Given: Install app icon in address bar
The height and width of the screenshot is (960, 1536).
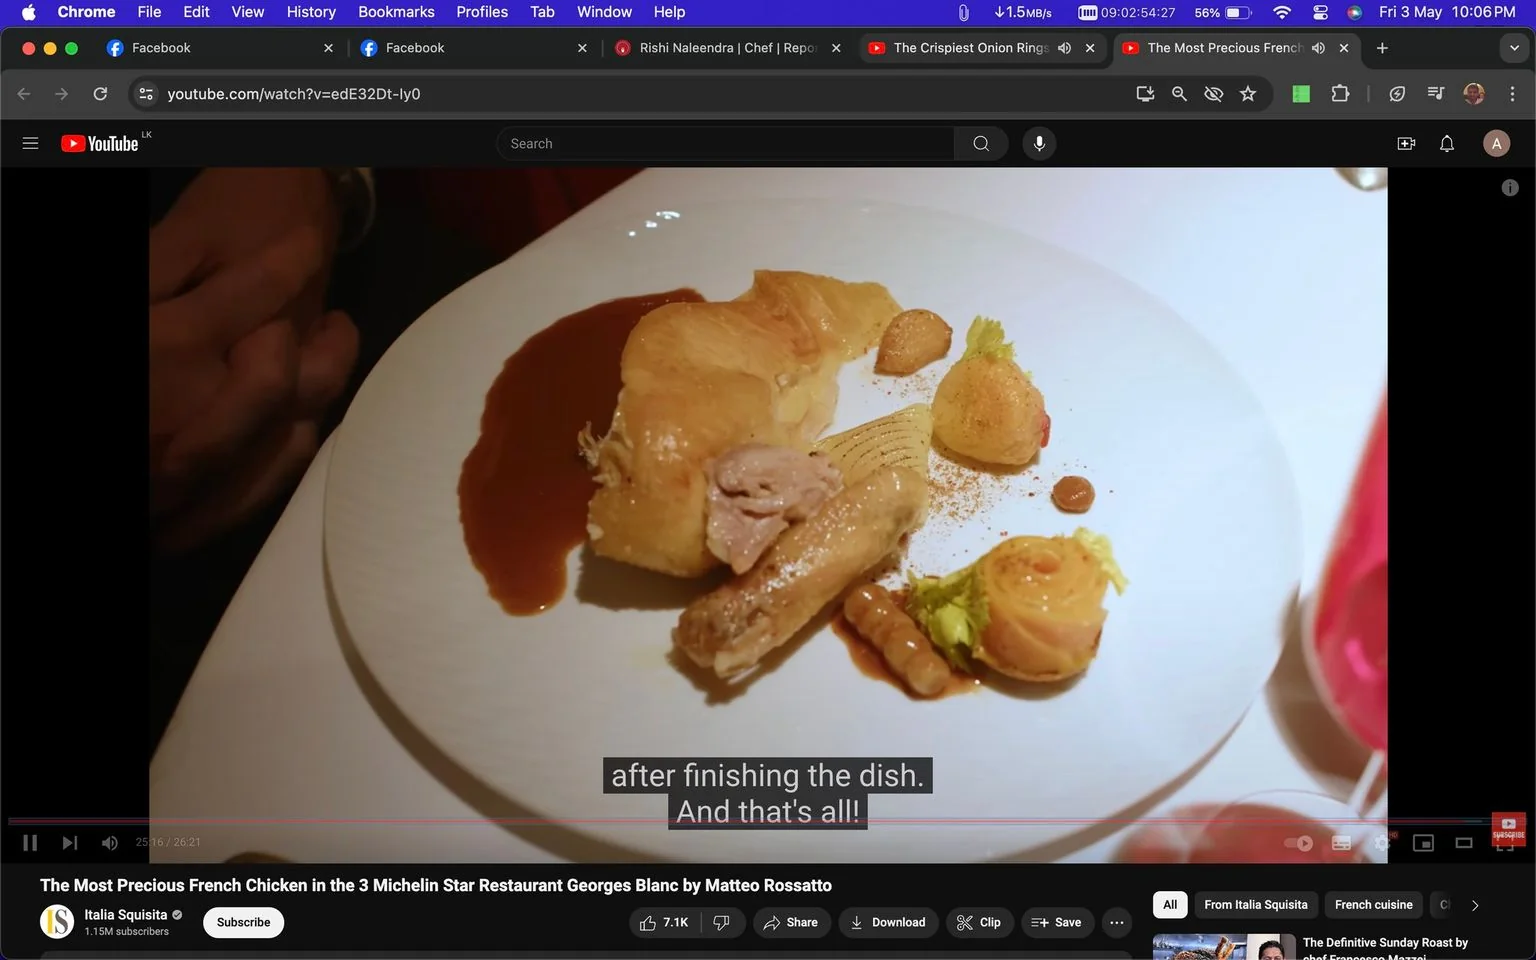Looking at the screenshot, I should pyautogui.click(x=1145, y=93).
